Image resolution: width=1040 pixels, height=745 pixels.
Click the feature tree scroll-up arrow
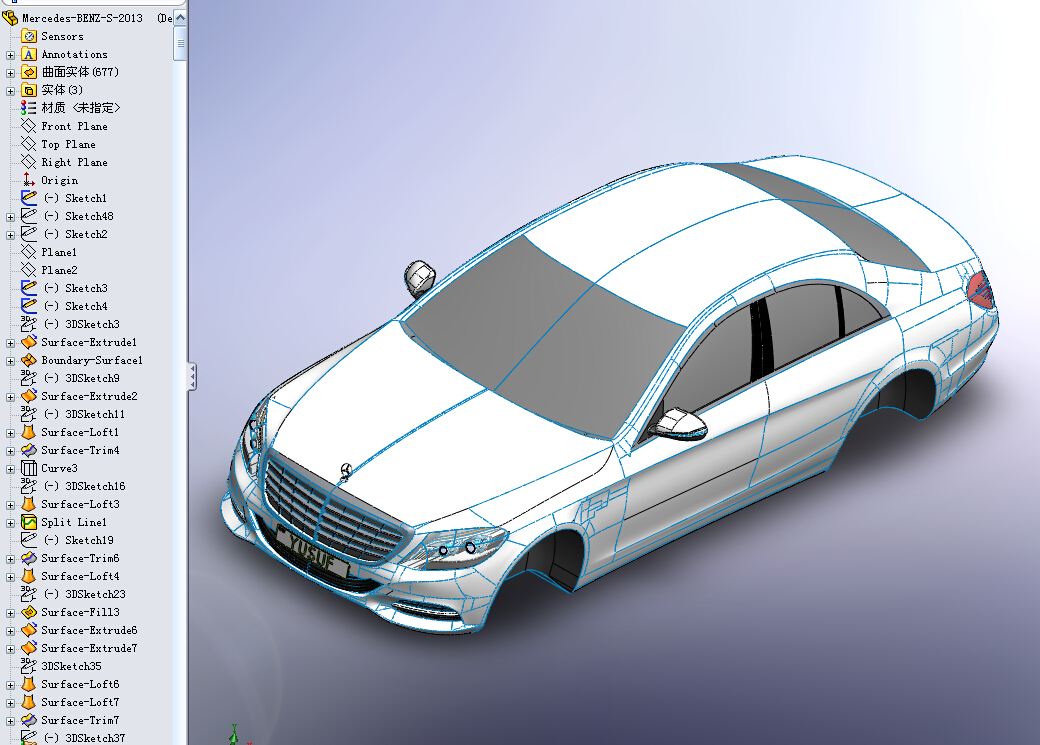(180, 18)
